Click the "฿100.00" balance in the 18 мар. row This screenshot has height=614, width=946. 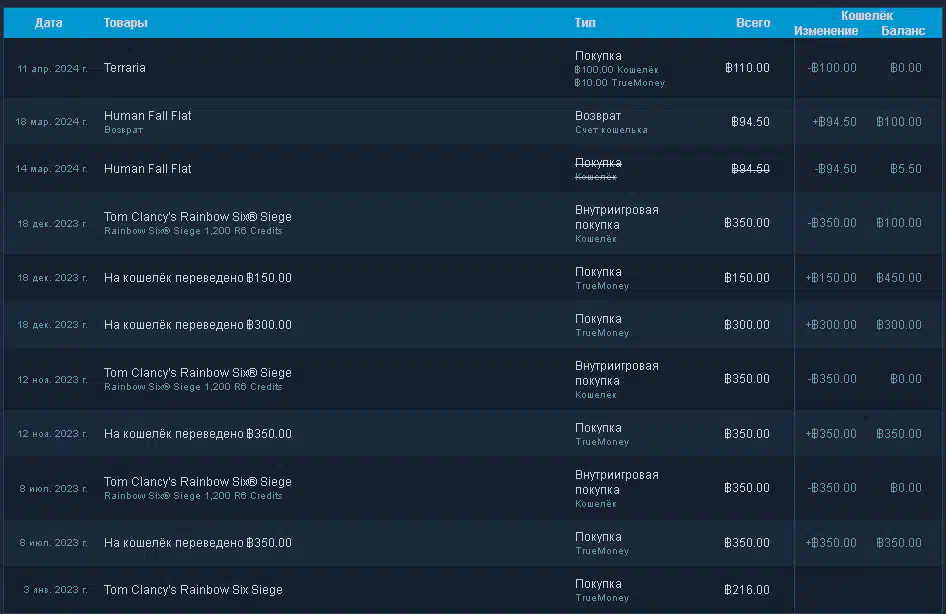[899, 122]
